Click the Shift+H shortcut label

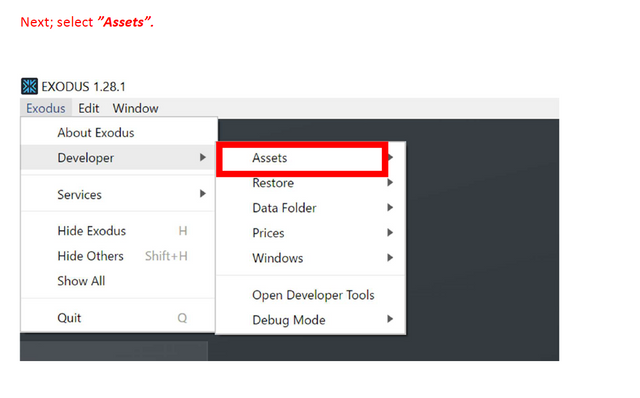(x=166, y=256)
